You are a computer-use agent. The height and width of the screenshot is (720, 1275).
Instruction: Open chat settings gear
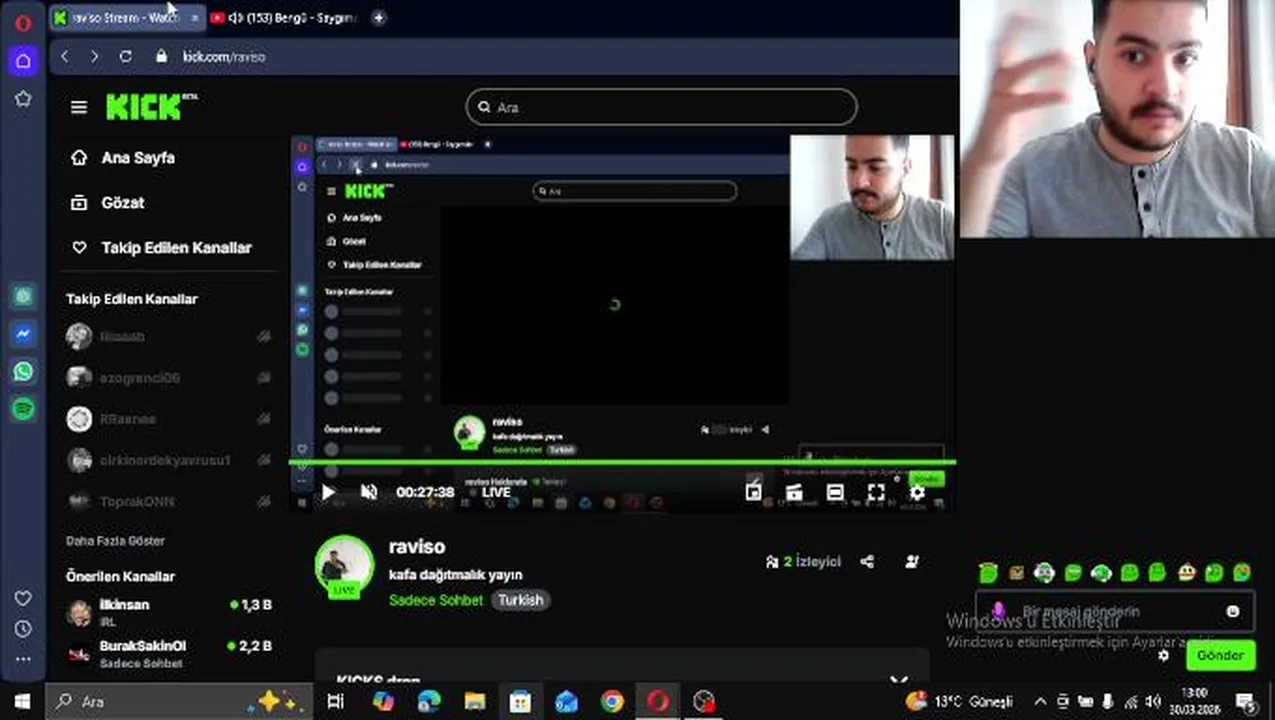tap(1163, 656)
